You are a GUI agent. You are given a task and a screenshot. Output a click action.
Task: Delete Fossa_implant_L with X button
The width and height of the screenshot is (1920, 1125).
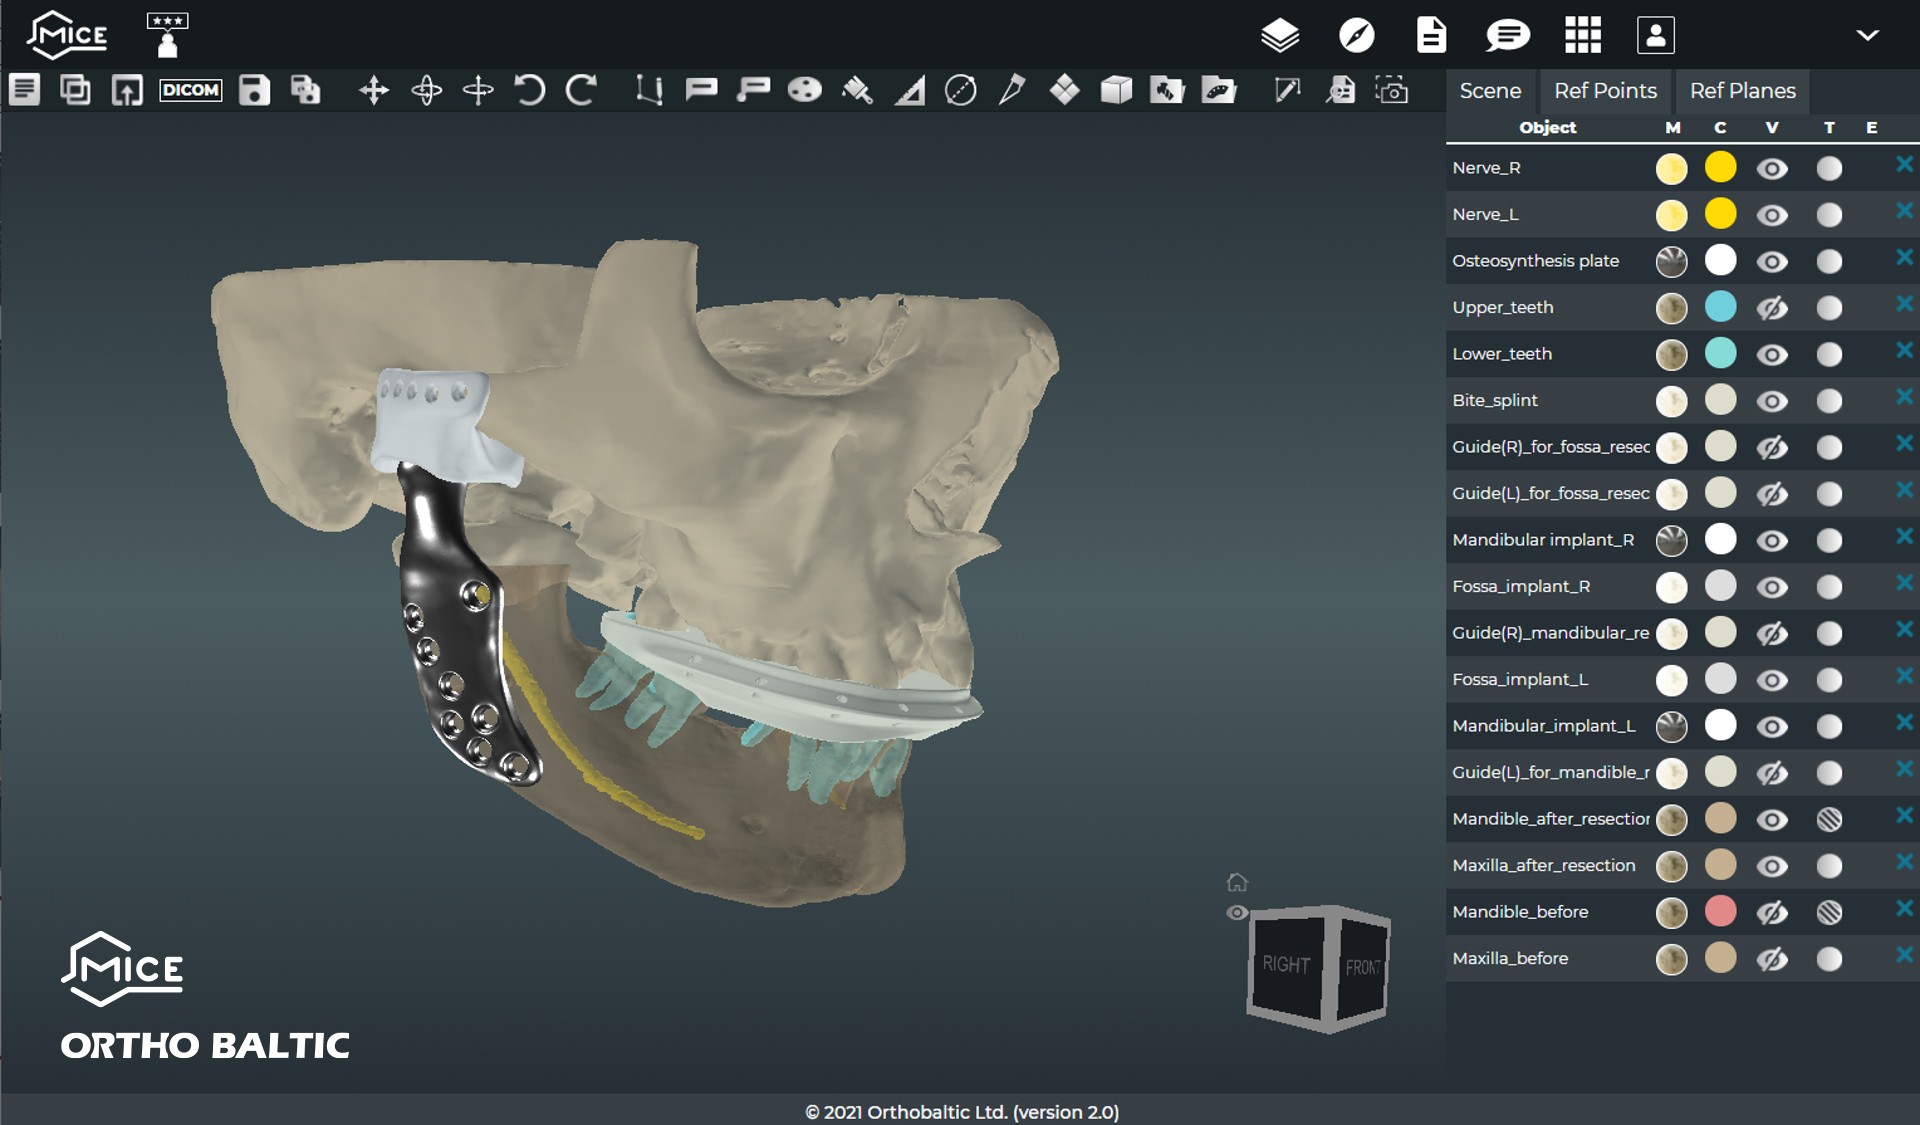(x=1904, y=675)
